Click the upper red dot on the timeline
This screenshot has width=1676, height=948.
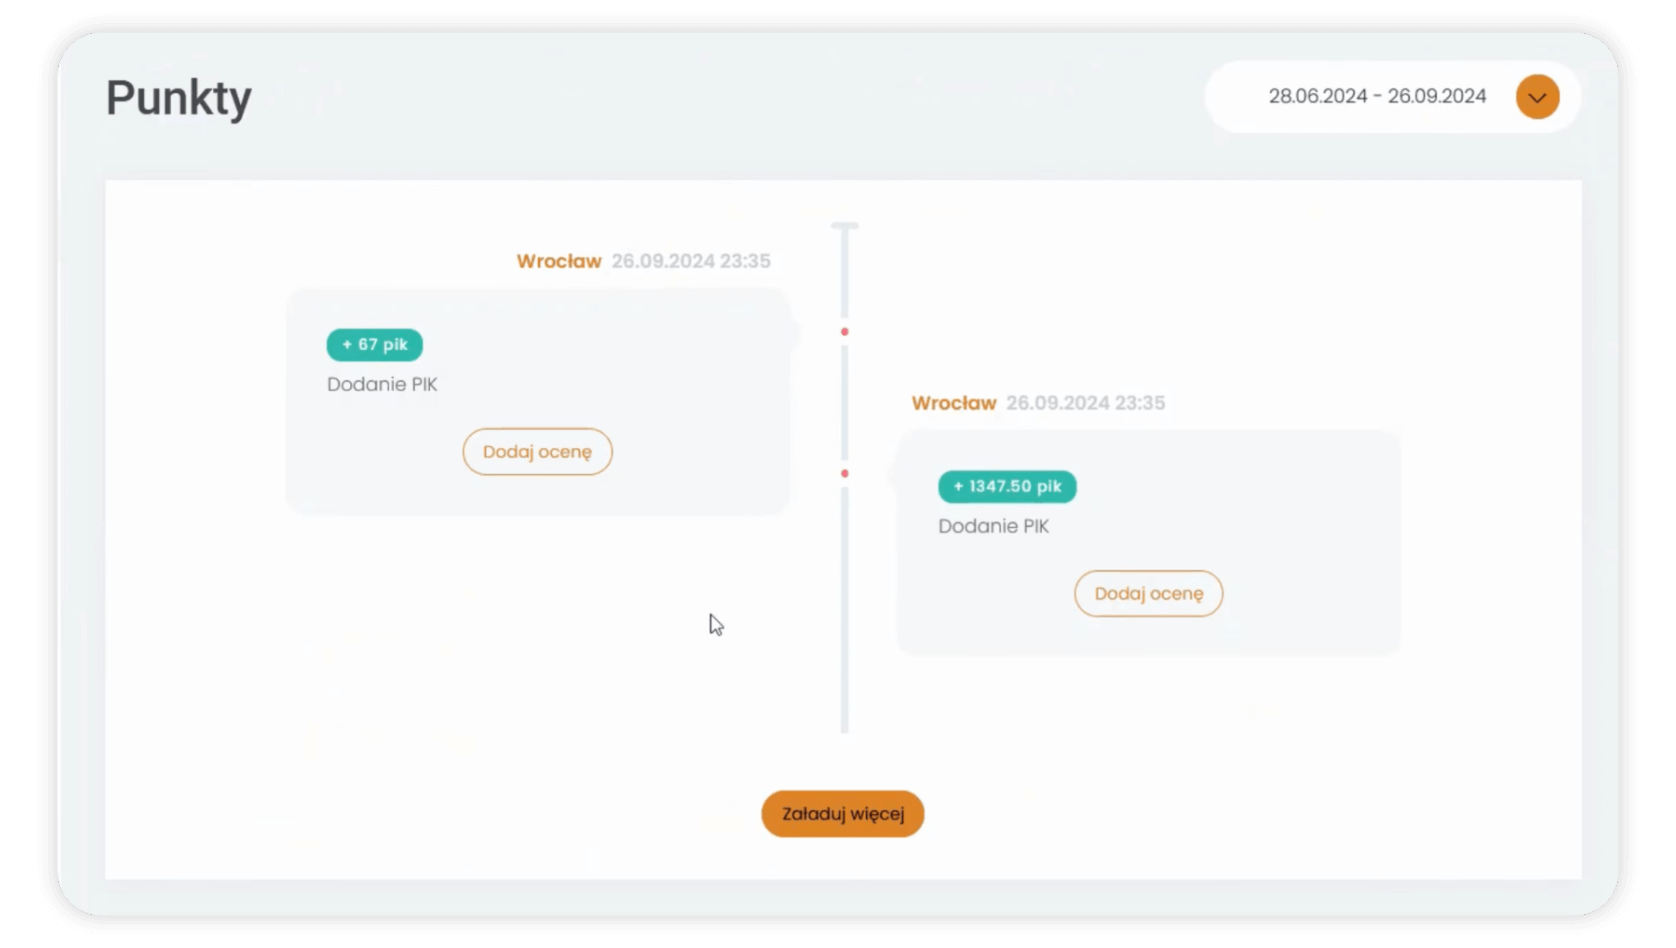845,332
